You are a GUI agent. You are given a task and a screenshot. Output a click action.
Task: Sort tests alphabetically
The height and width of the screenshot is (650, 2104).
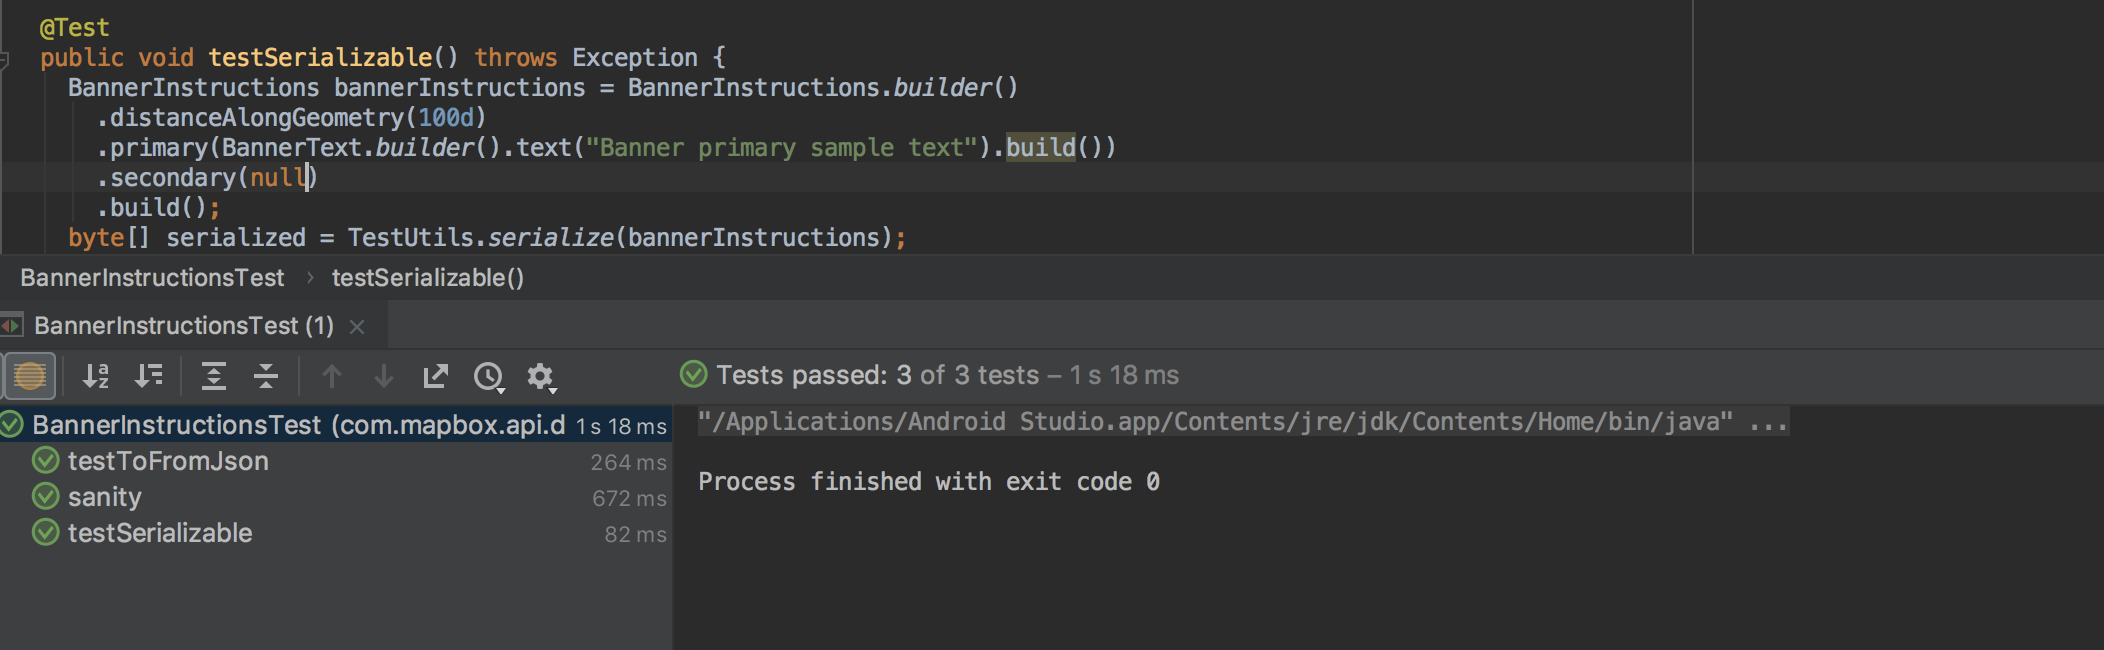coord(96,377)
